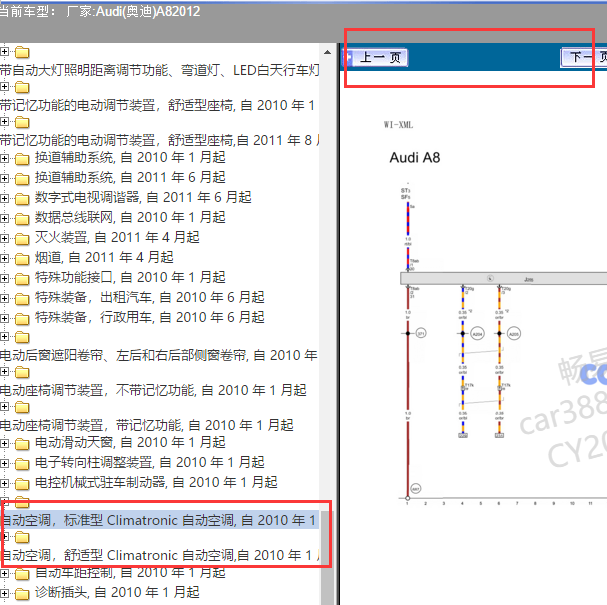Go to previous page with 上一页 button
This screenshot has width=607, height=605.
pos(380,58)
